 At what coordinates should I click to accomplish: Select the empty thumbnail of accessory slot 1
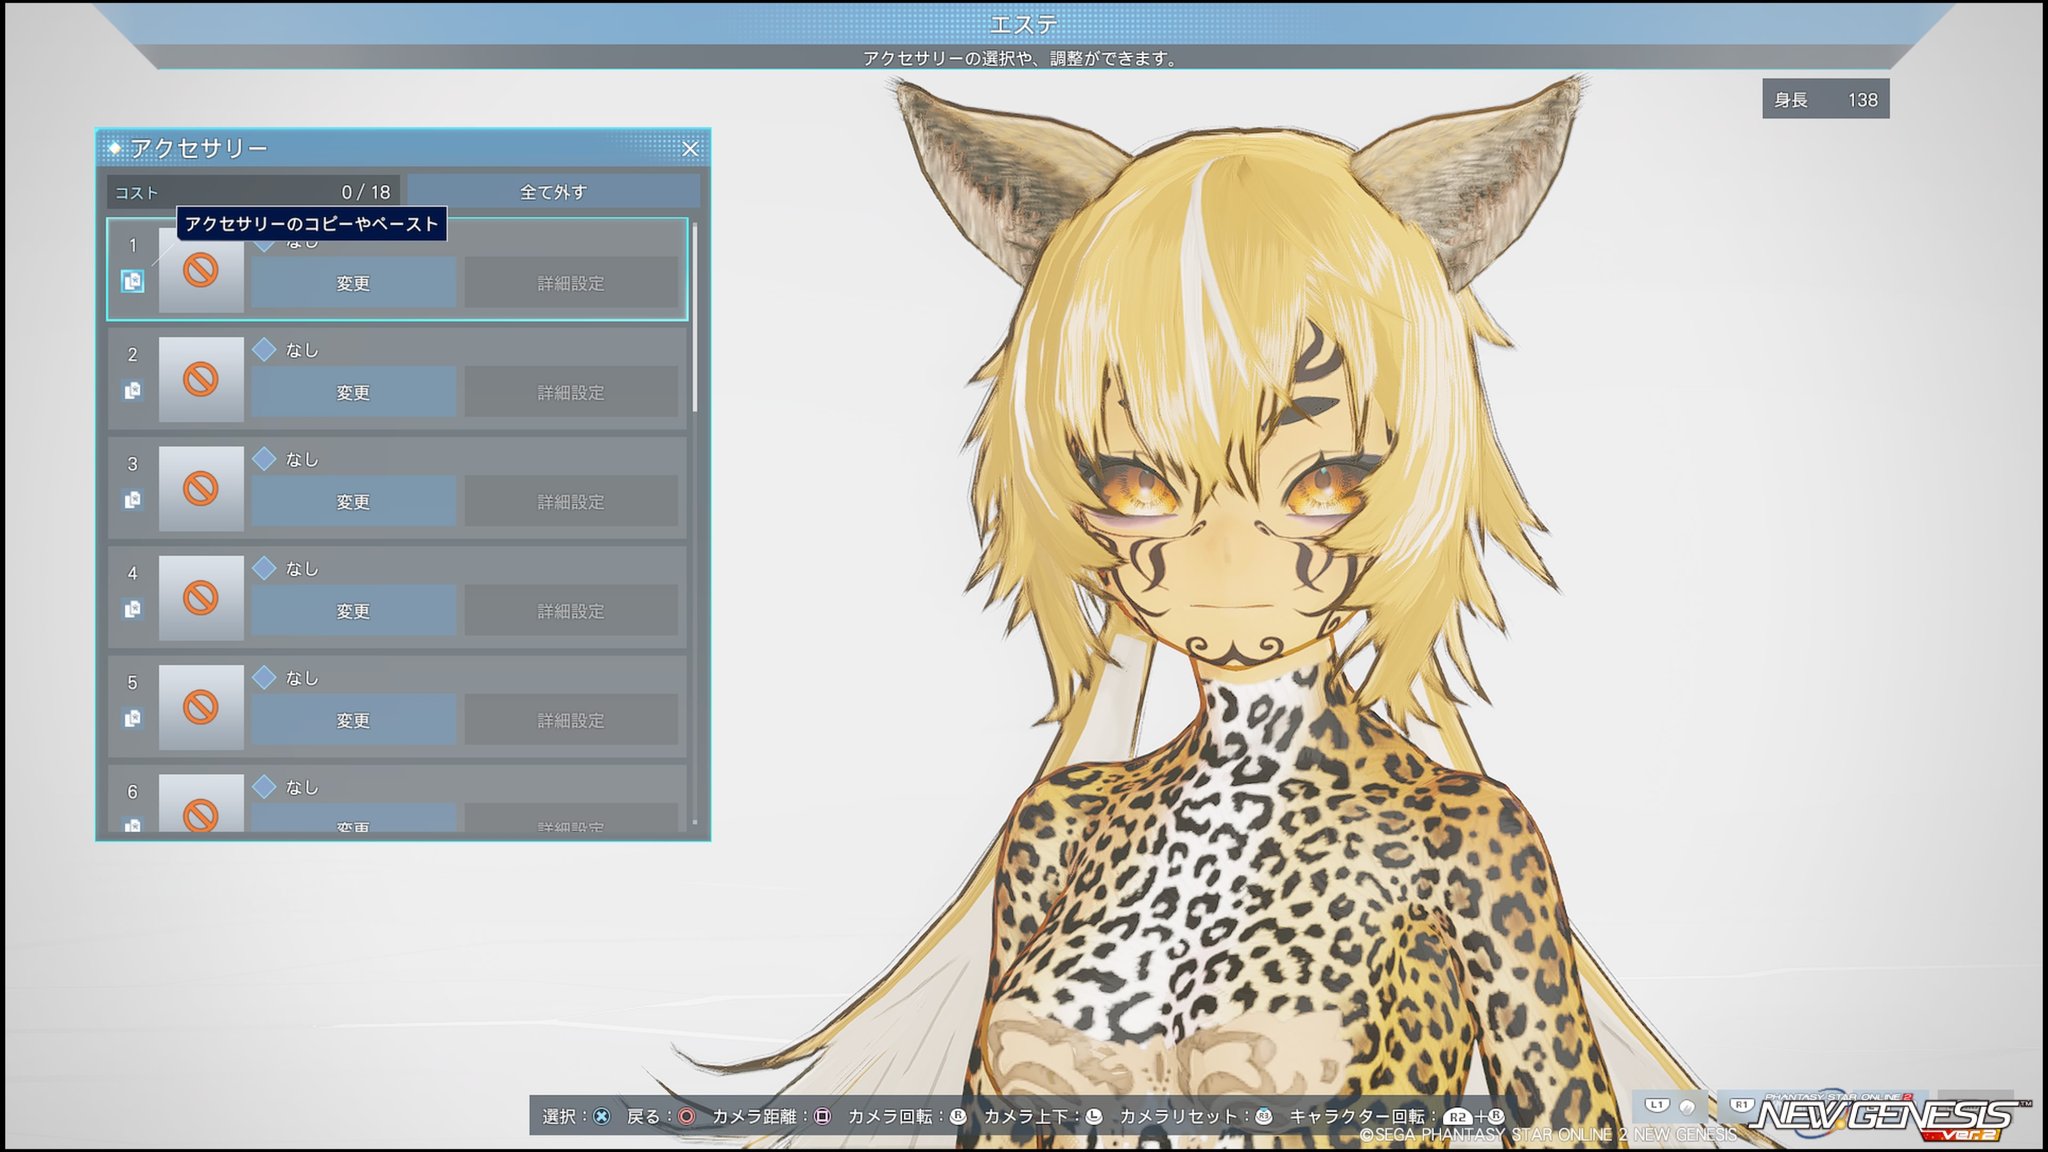pyautogui.click(x=201, y=270)
